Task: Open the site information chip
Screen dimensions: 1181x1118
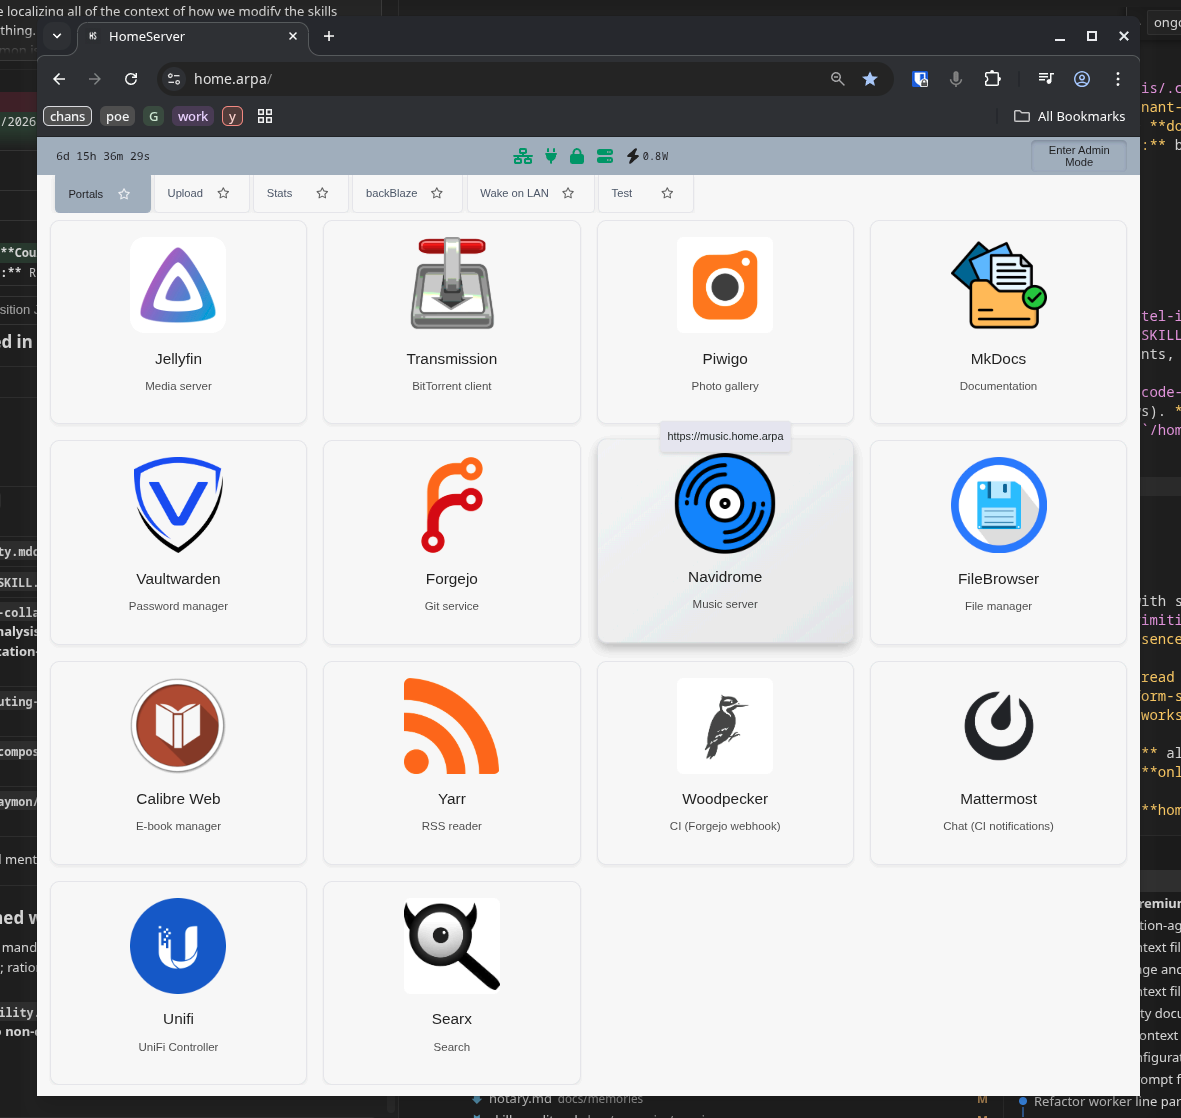Action: click(174, 78)
